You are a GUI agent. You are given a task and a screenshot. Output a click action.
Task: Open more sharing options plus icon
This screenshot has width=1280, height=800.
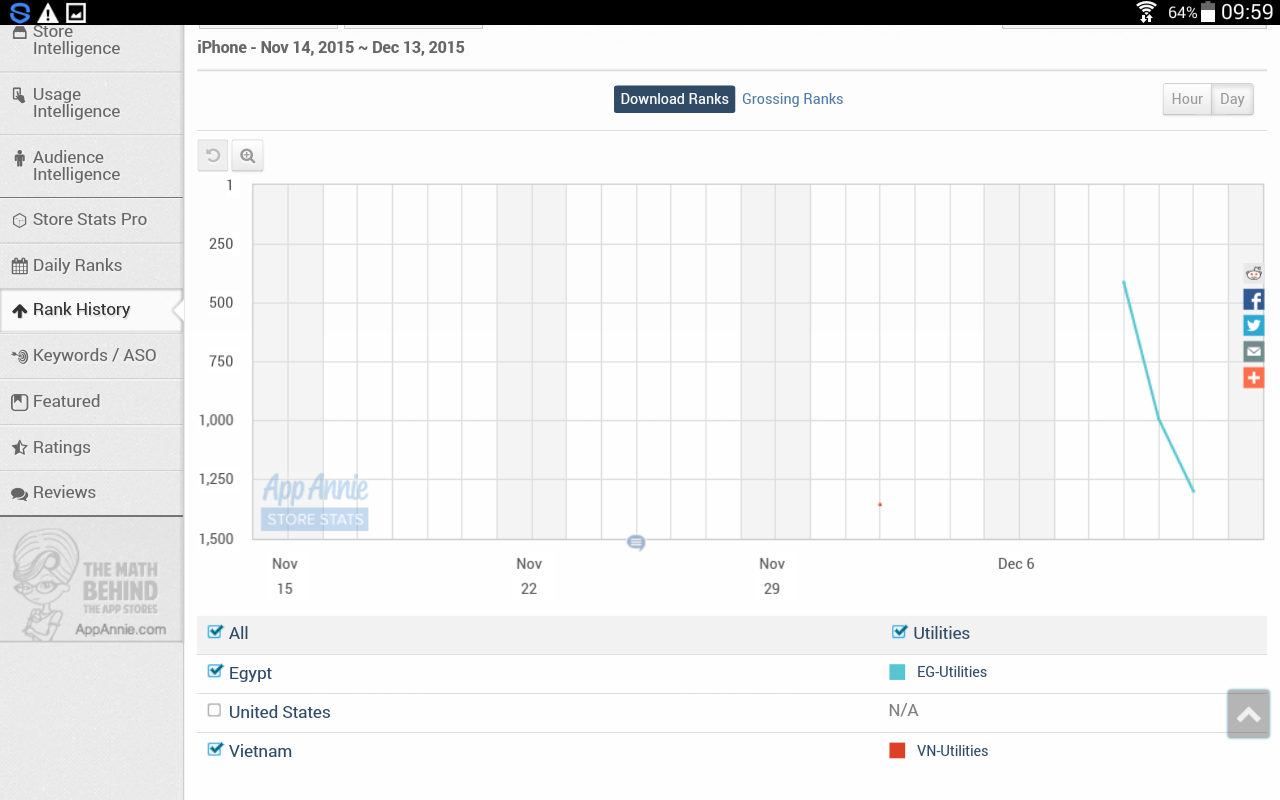coord(1253,377)
